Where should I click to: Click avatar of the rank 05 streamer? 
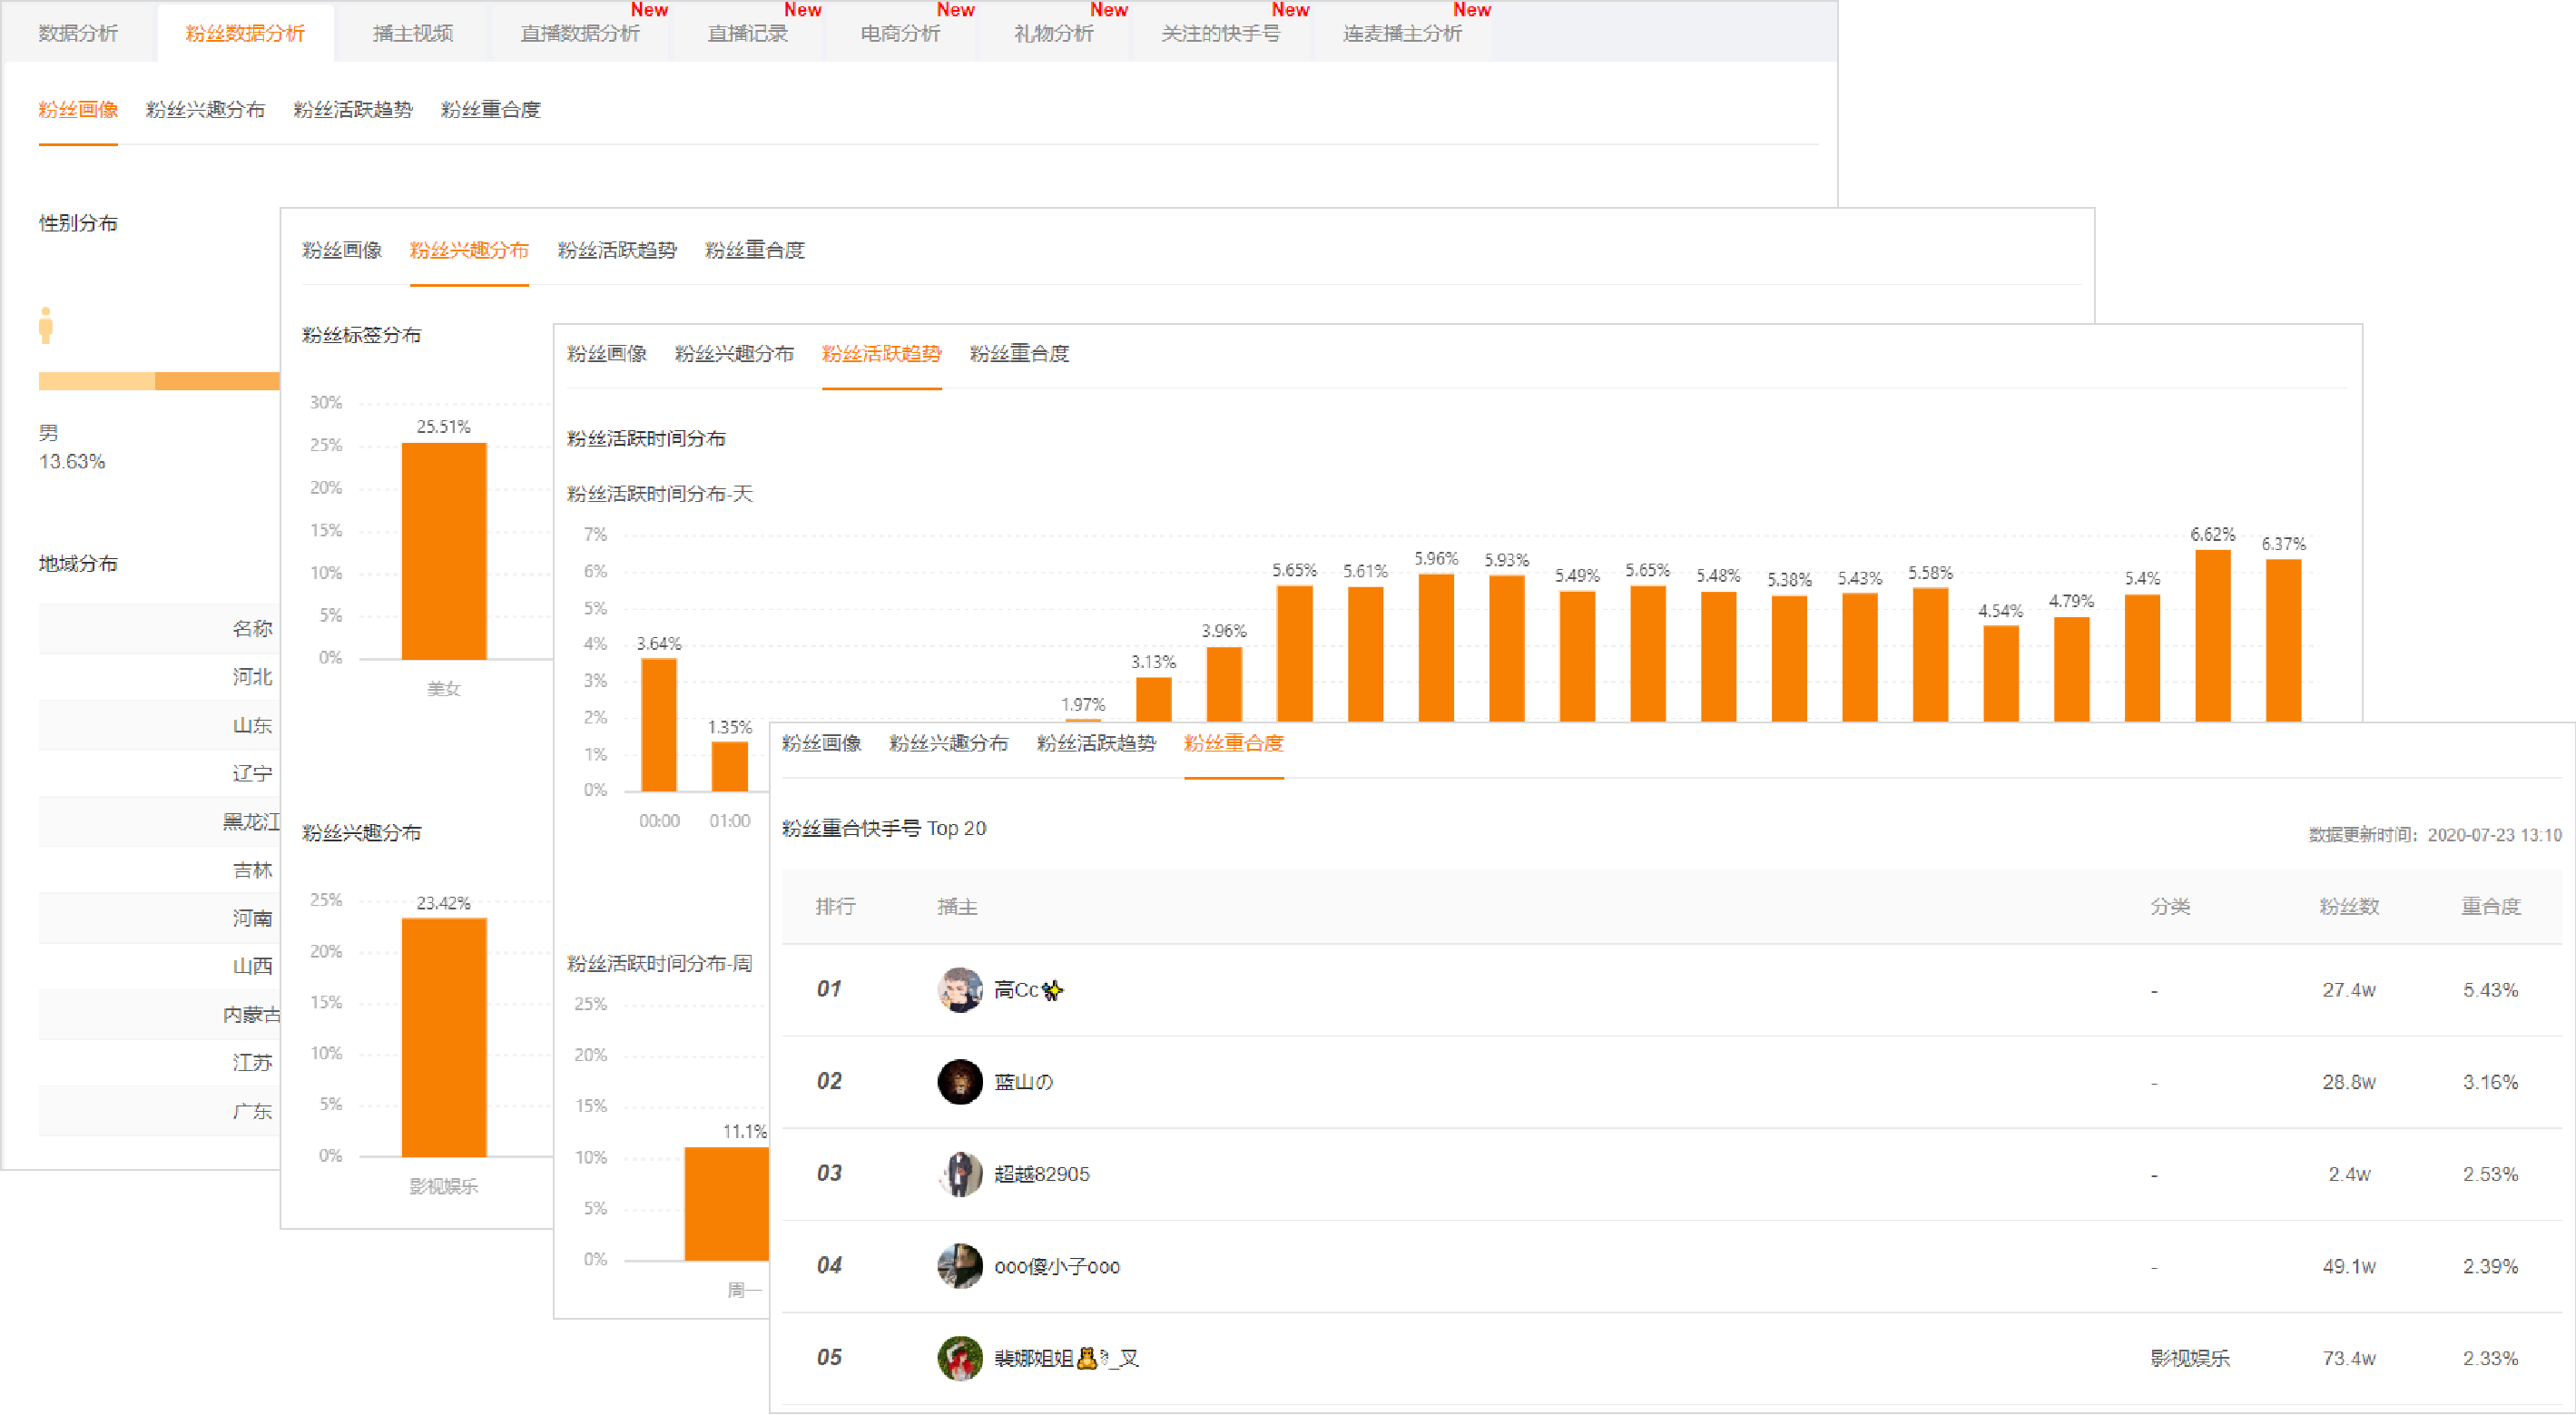[x=959, y=1357]
